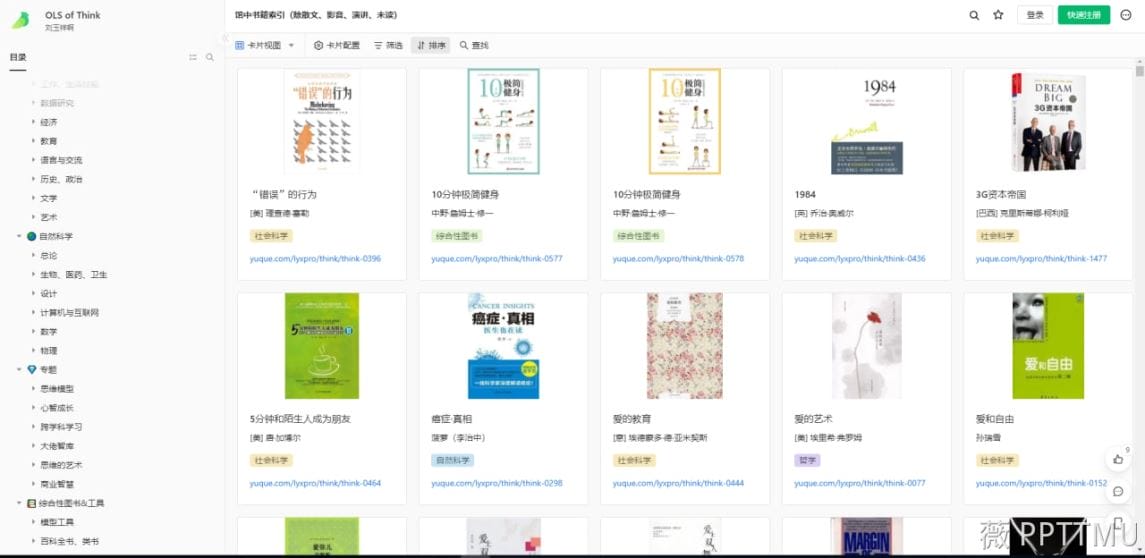Click the 筛选 filter button
Screen dimensions: 1145x558
pyautogui.click(x=388, y=45)
